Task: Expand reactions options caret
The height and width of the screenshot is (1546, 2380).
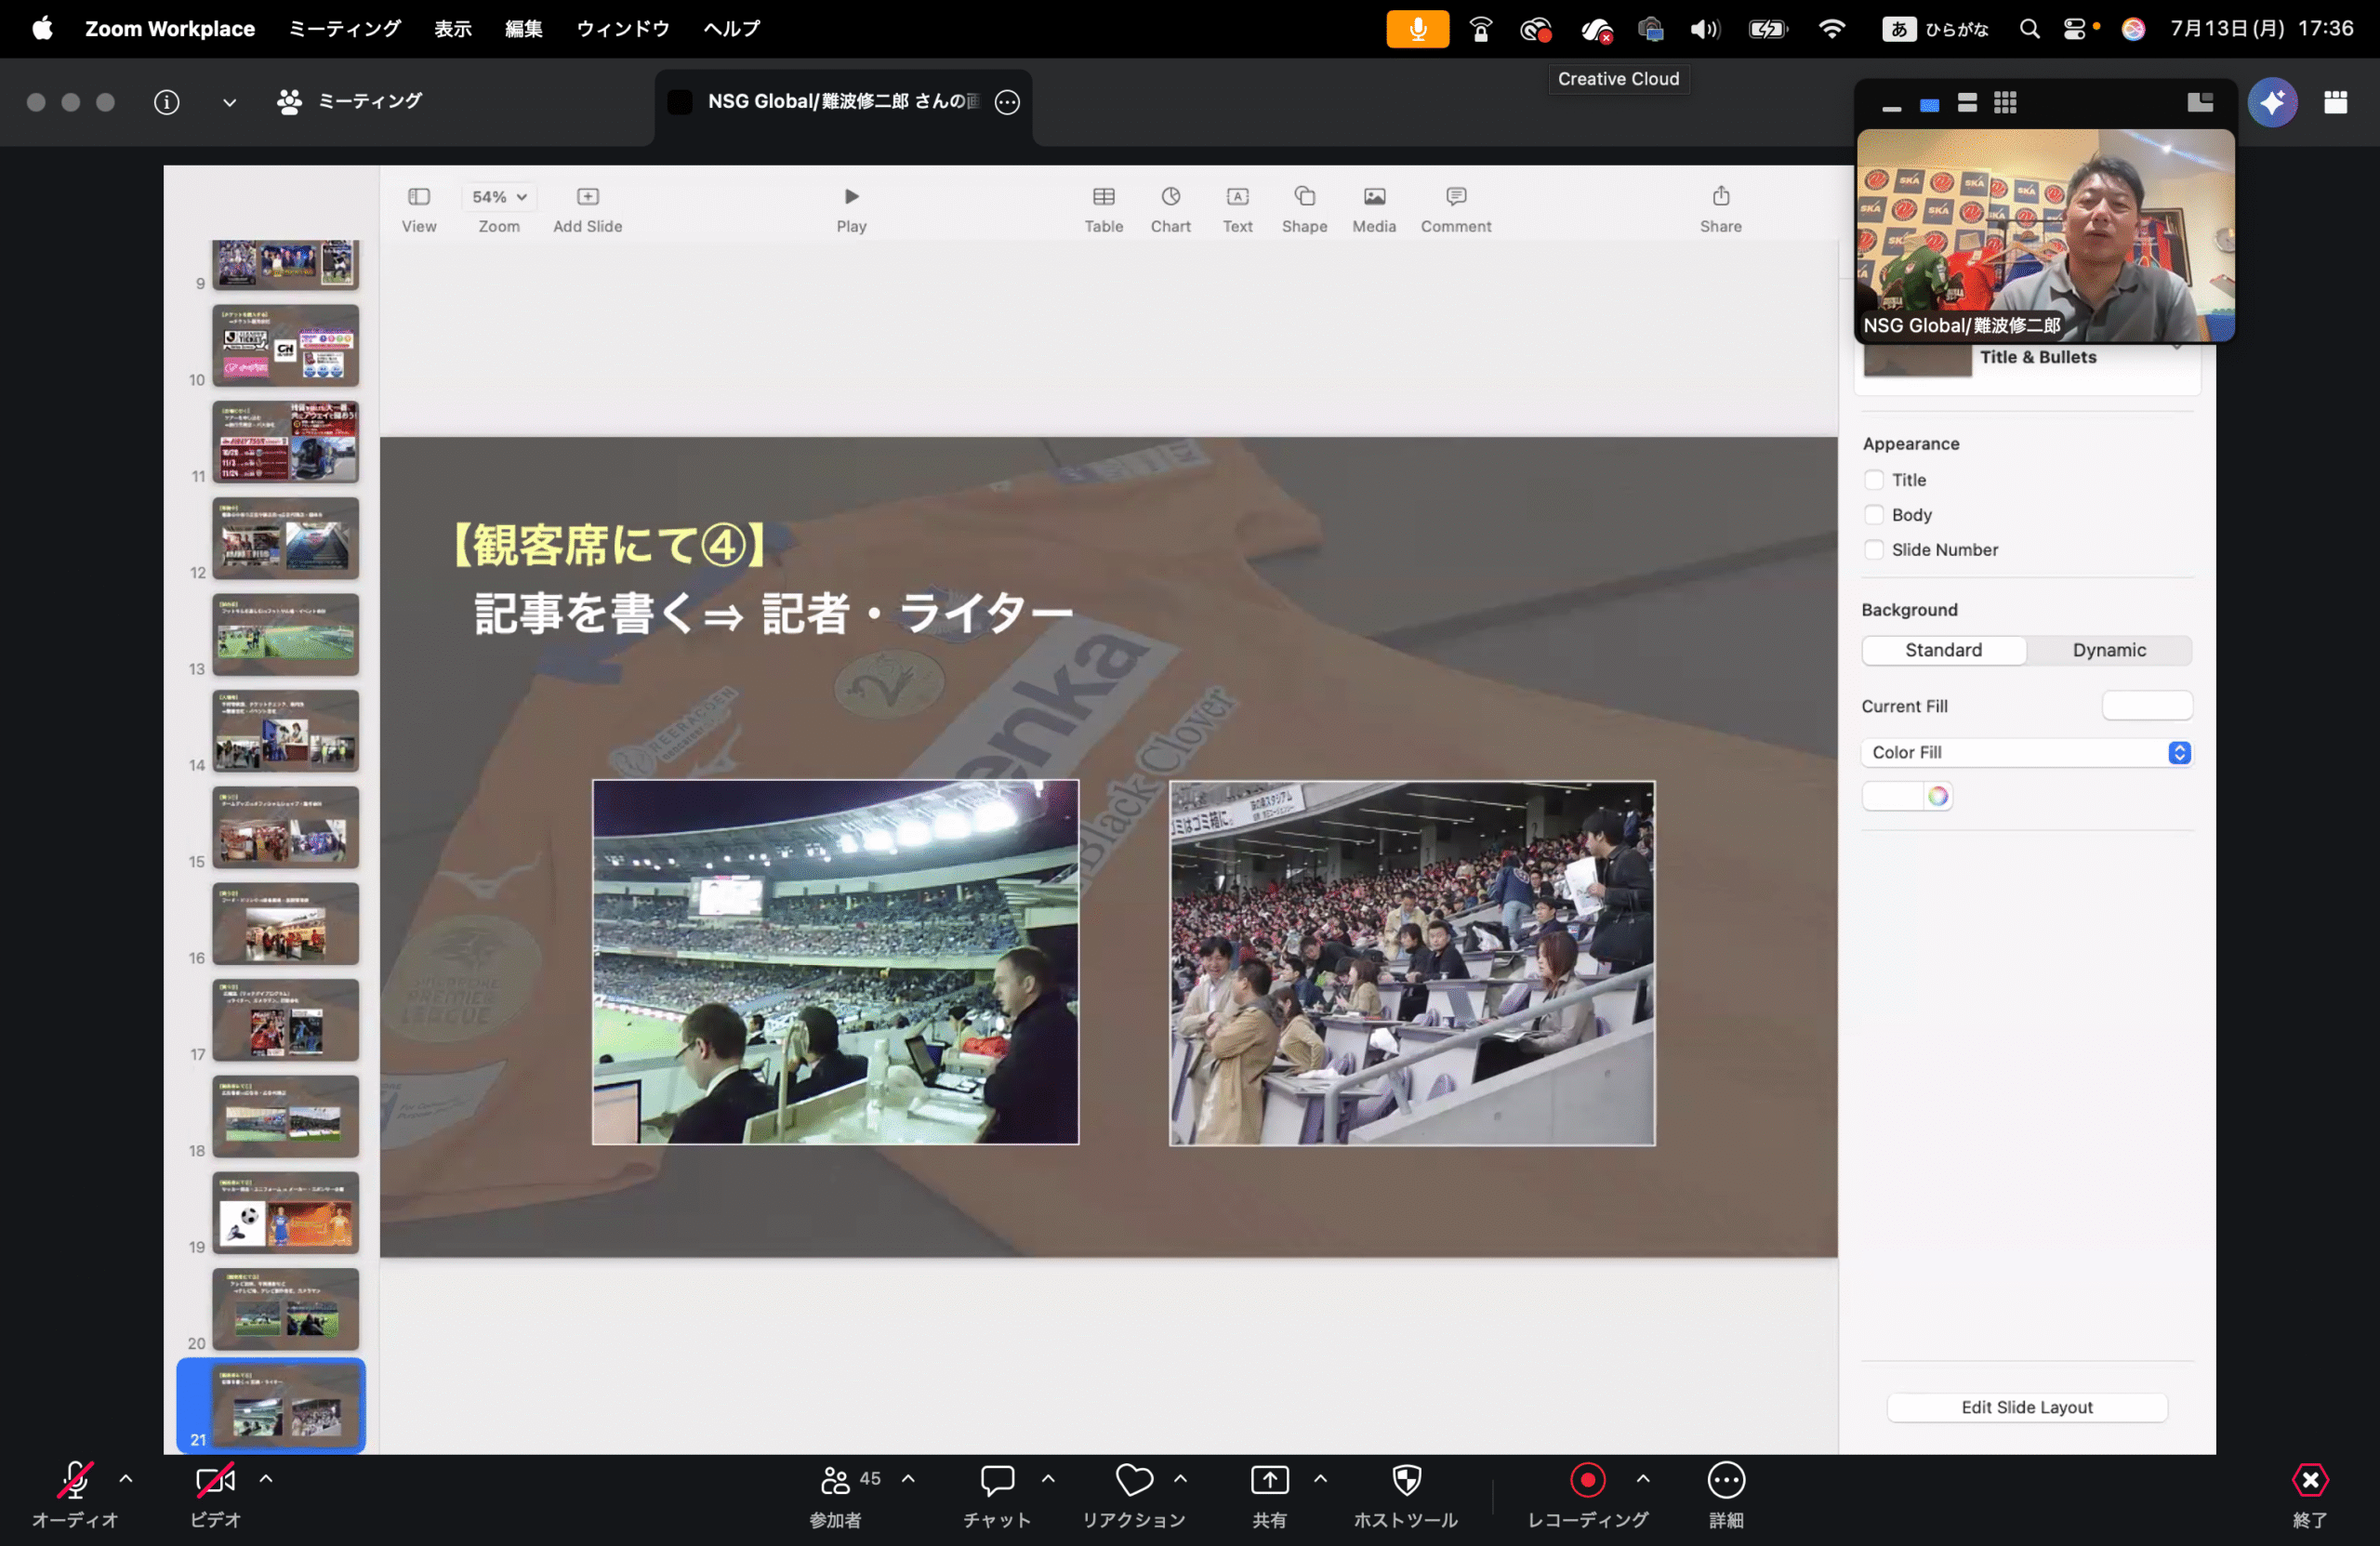Action: pos(1180,1477)
